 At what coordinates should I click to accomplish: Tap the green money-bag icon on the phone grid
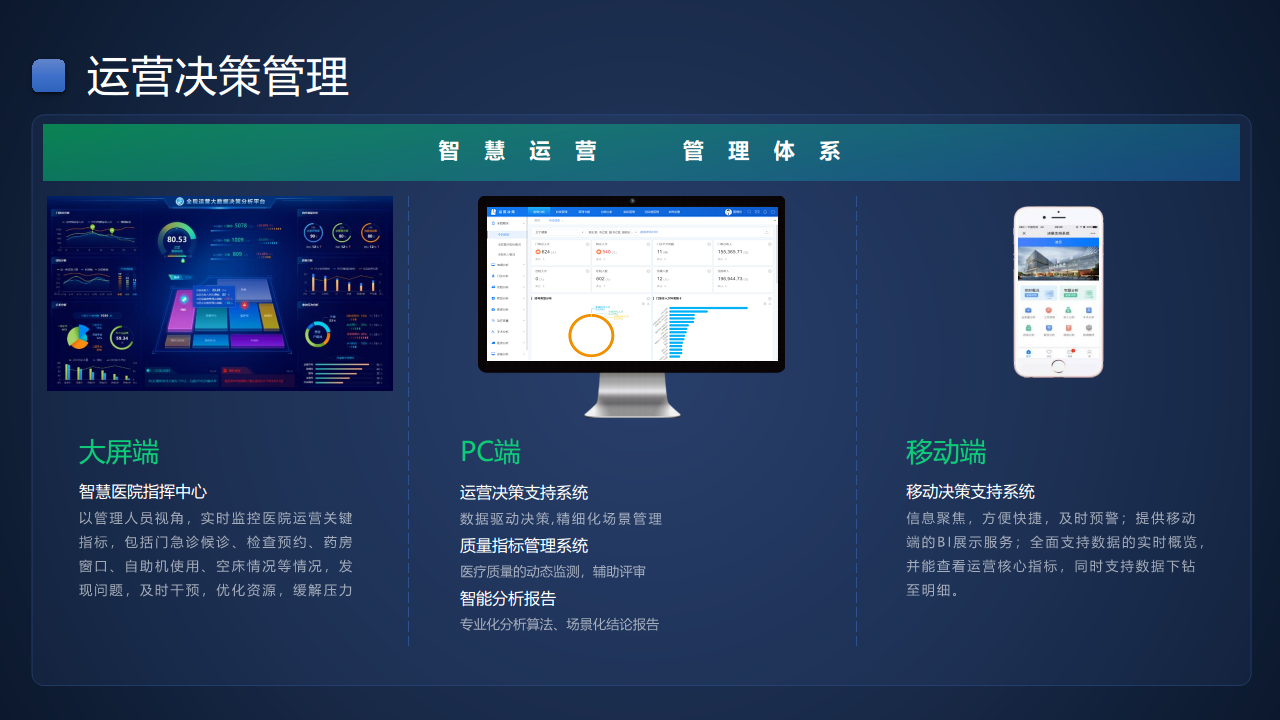pyautogui.click(x=1068, y=310)
